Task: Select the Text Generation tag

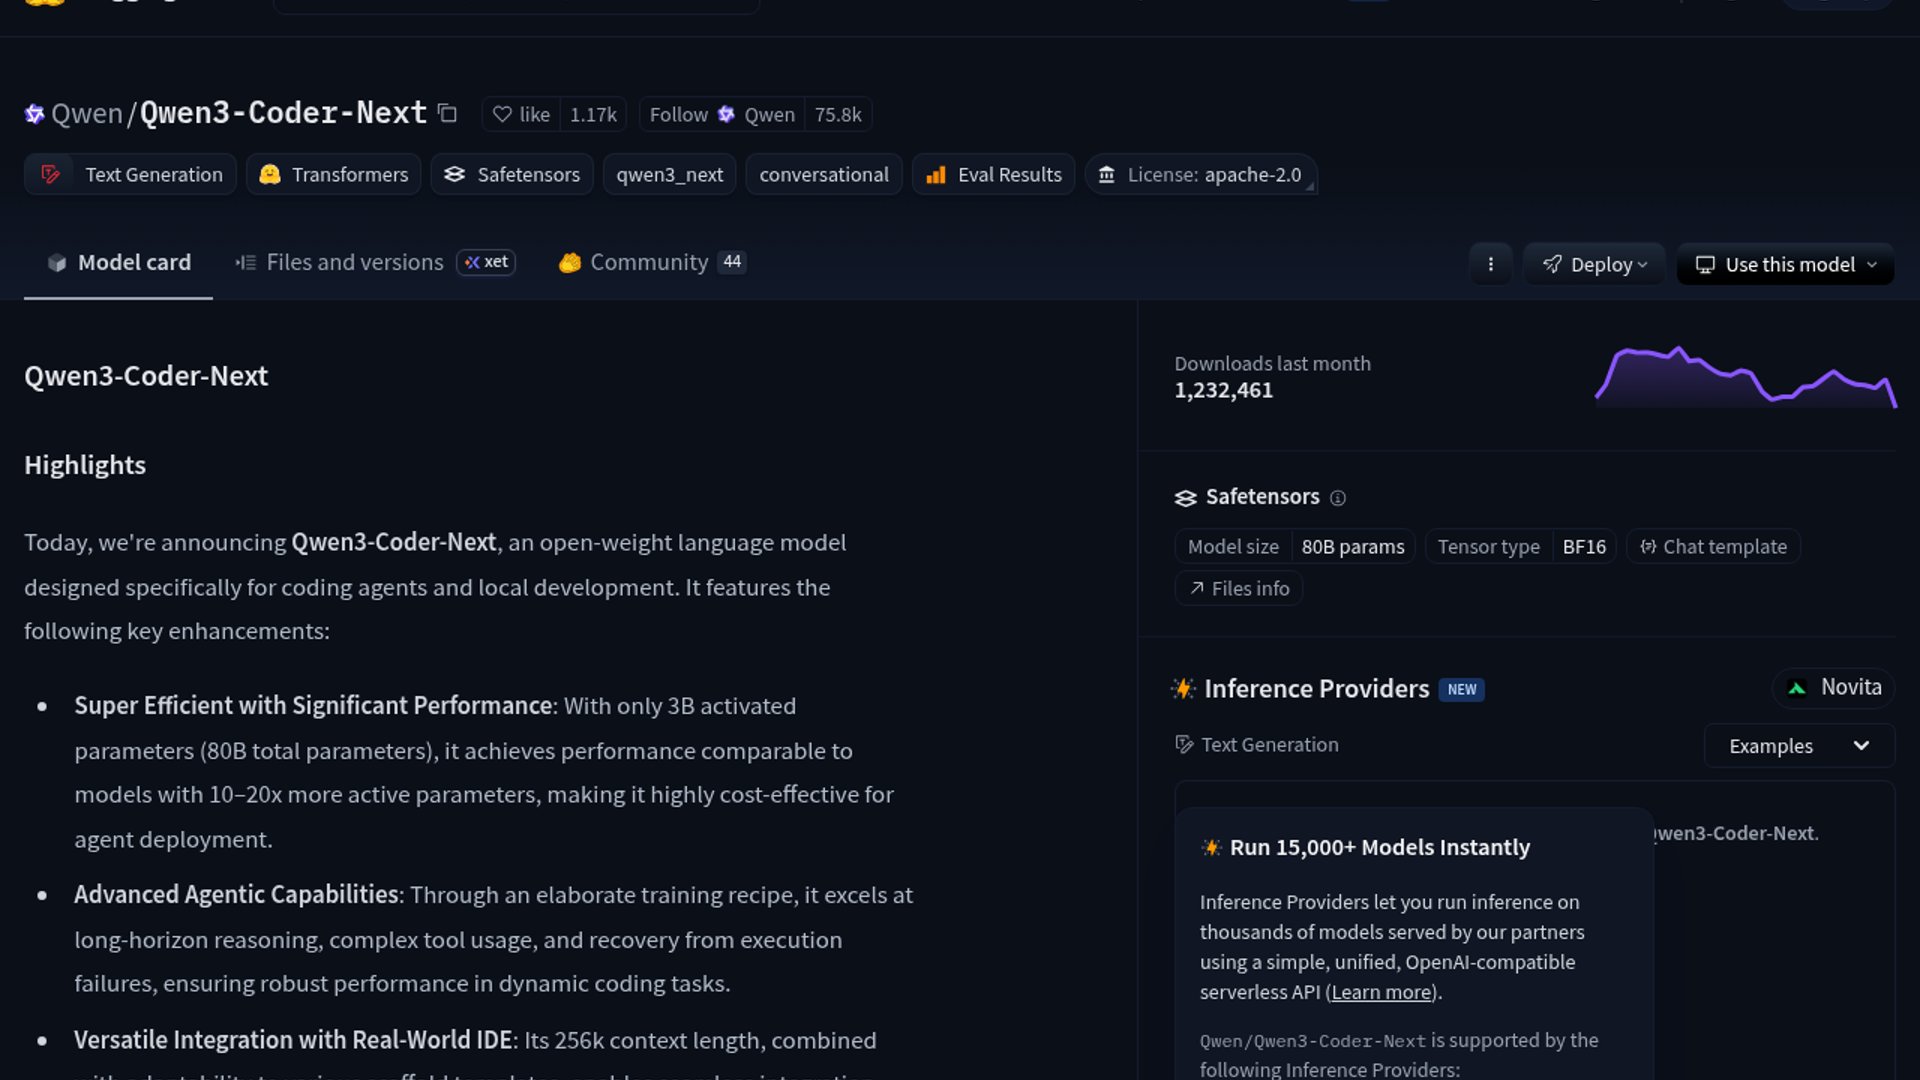Action: [131, 175]
